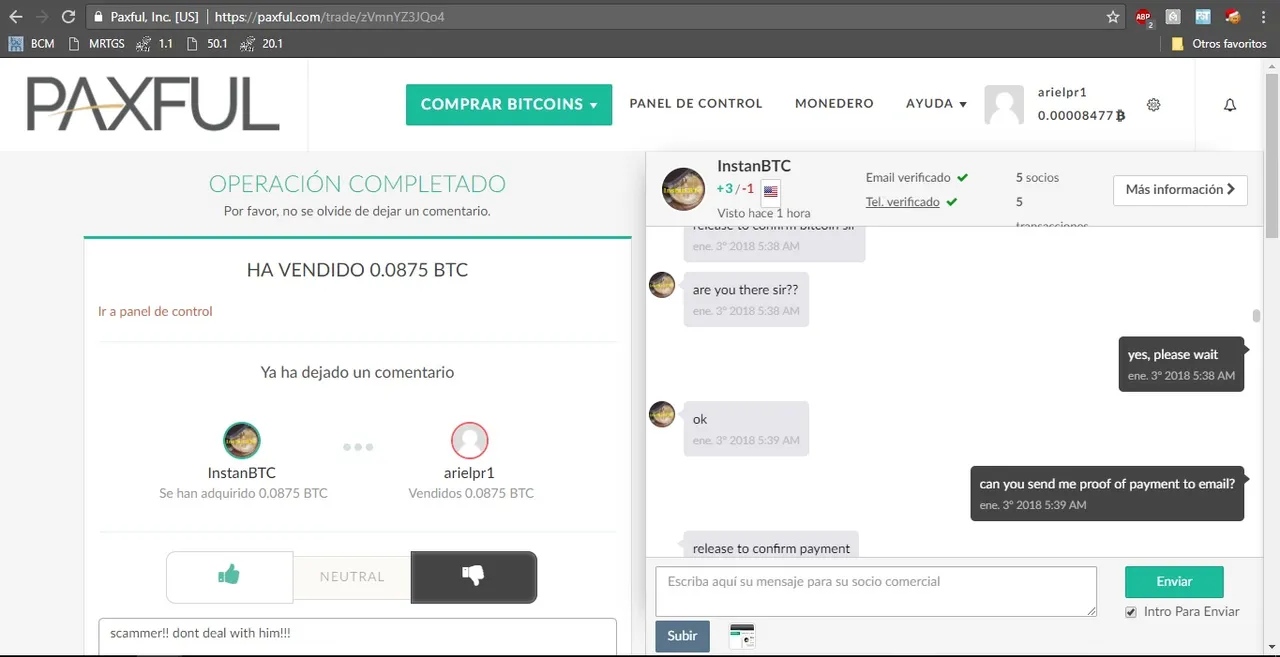
Task: Click the Subir upload button
Action: click(x=682, y=636)
